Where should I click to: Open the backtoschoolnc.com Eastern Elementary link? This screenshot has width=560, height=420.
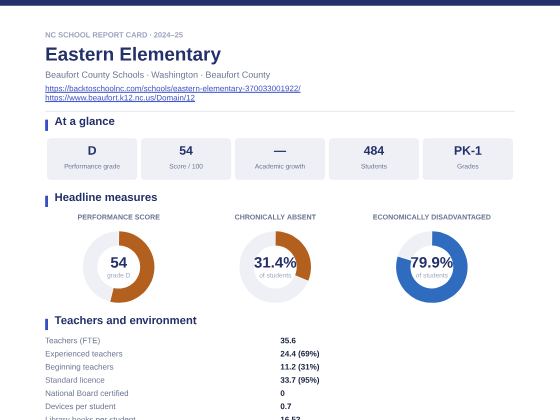pos(173,88)
